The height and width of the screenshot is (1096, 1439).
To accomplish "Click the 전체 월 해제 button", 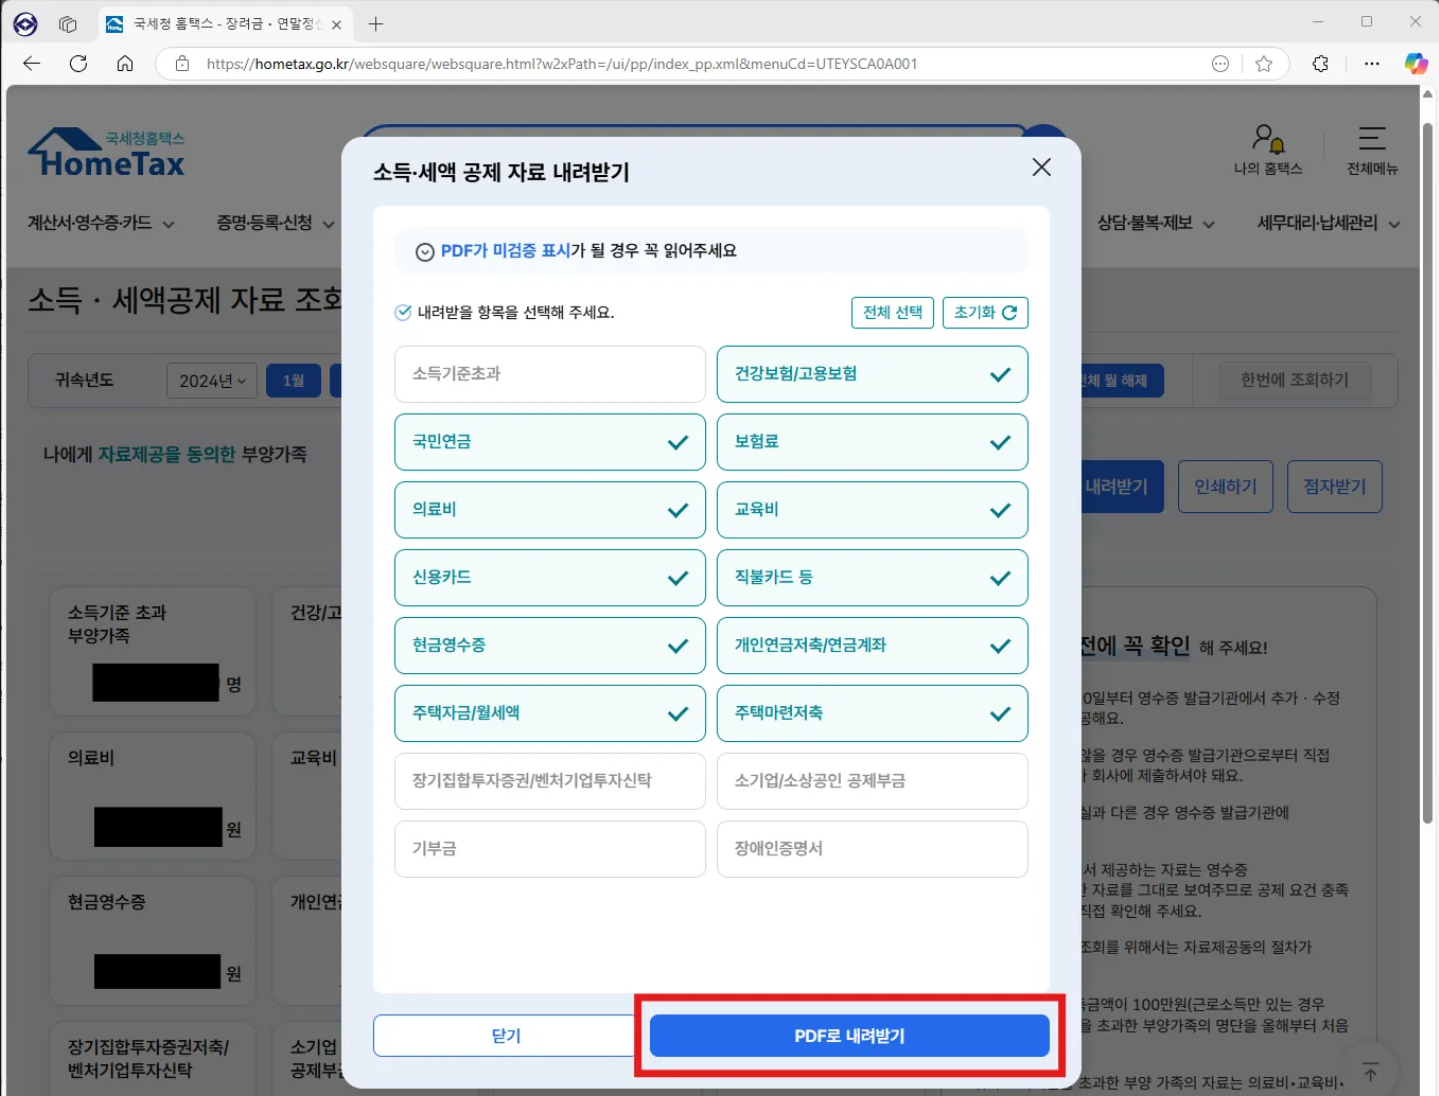I will tap(1120, 381).
